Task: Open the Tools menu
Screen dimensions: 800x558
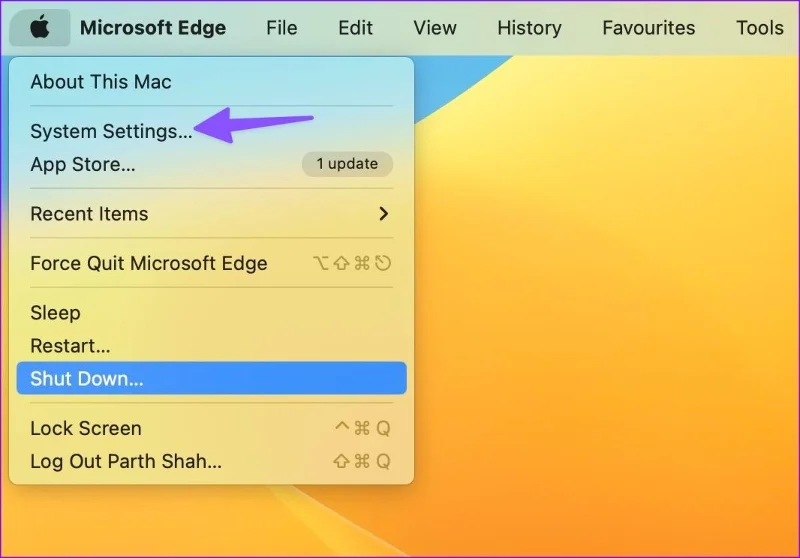Action: tap(760, 28)
